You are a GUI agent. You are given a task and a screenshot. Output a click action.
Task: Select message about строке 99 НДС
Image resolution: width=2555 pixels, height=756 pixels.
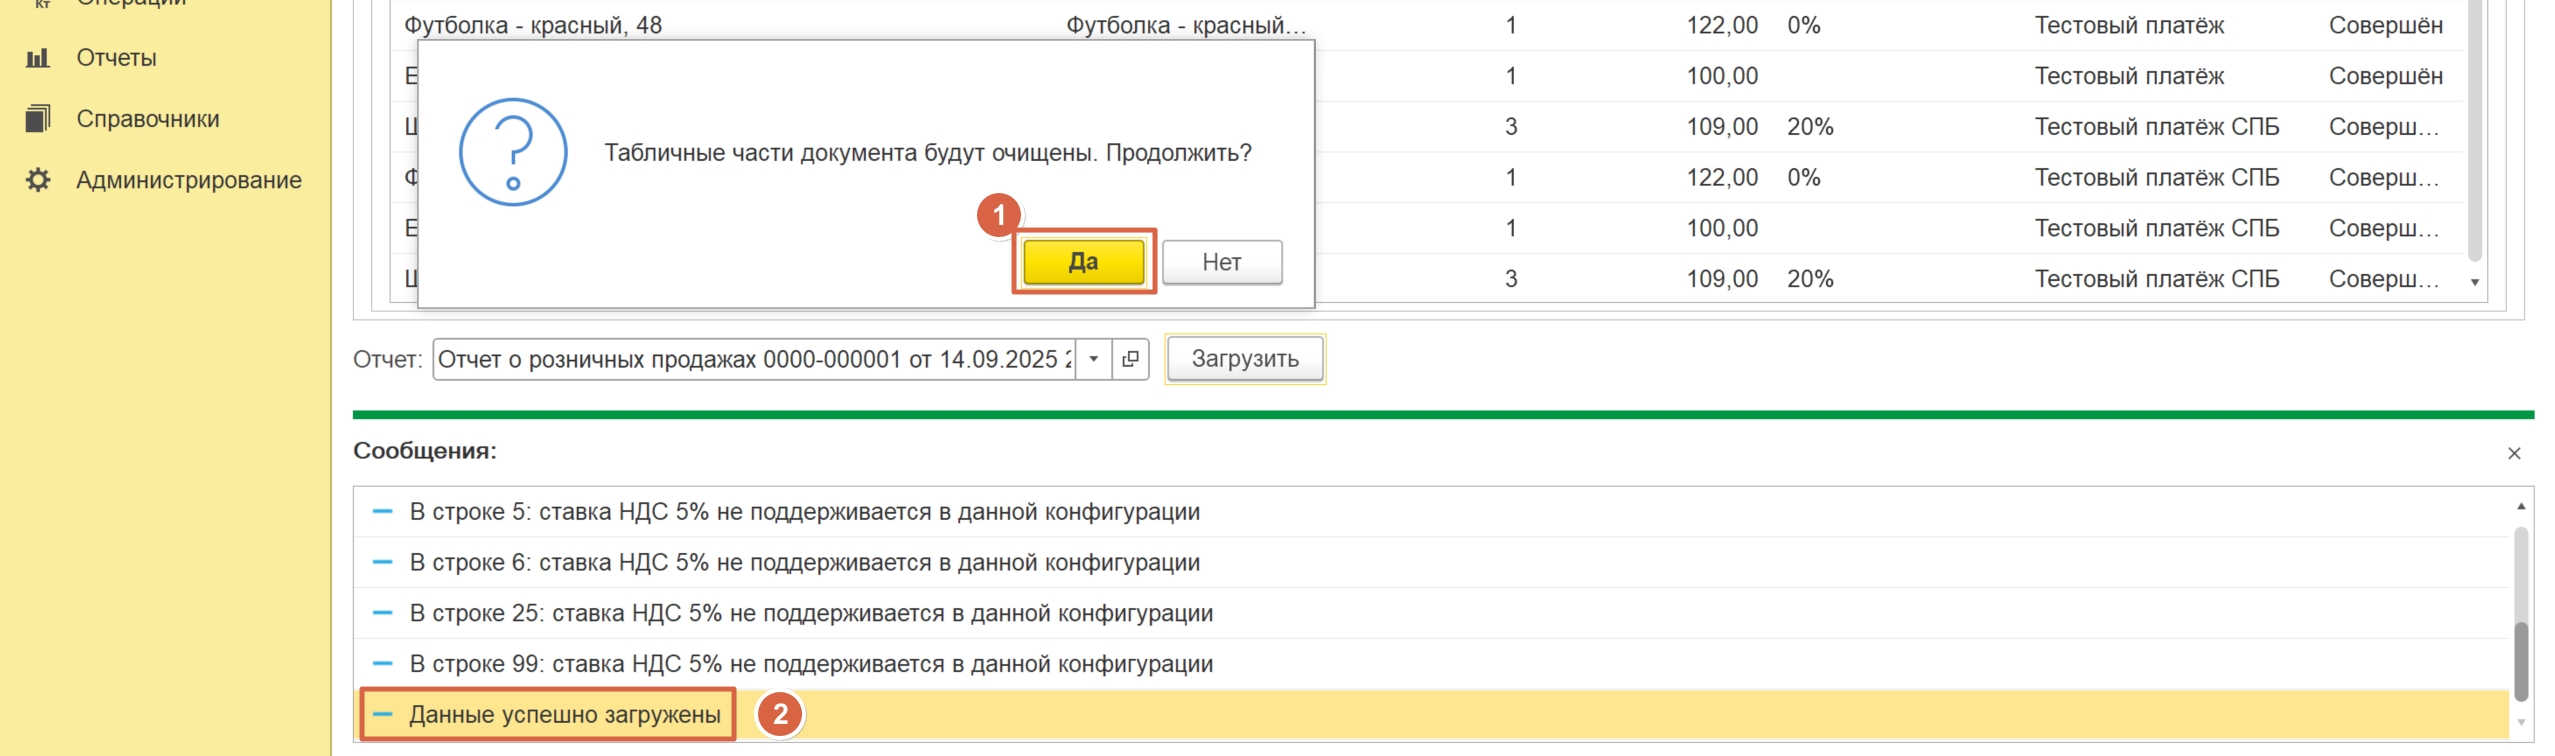coord(811,665)
